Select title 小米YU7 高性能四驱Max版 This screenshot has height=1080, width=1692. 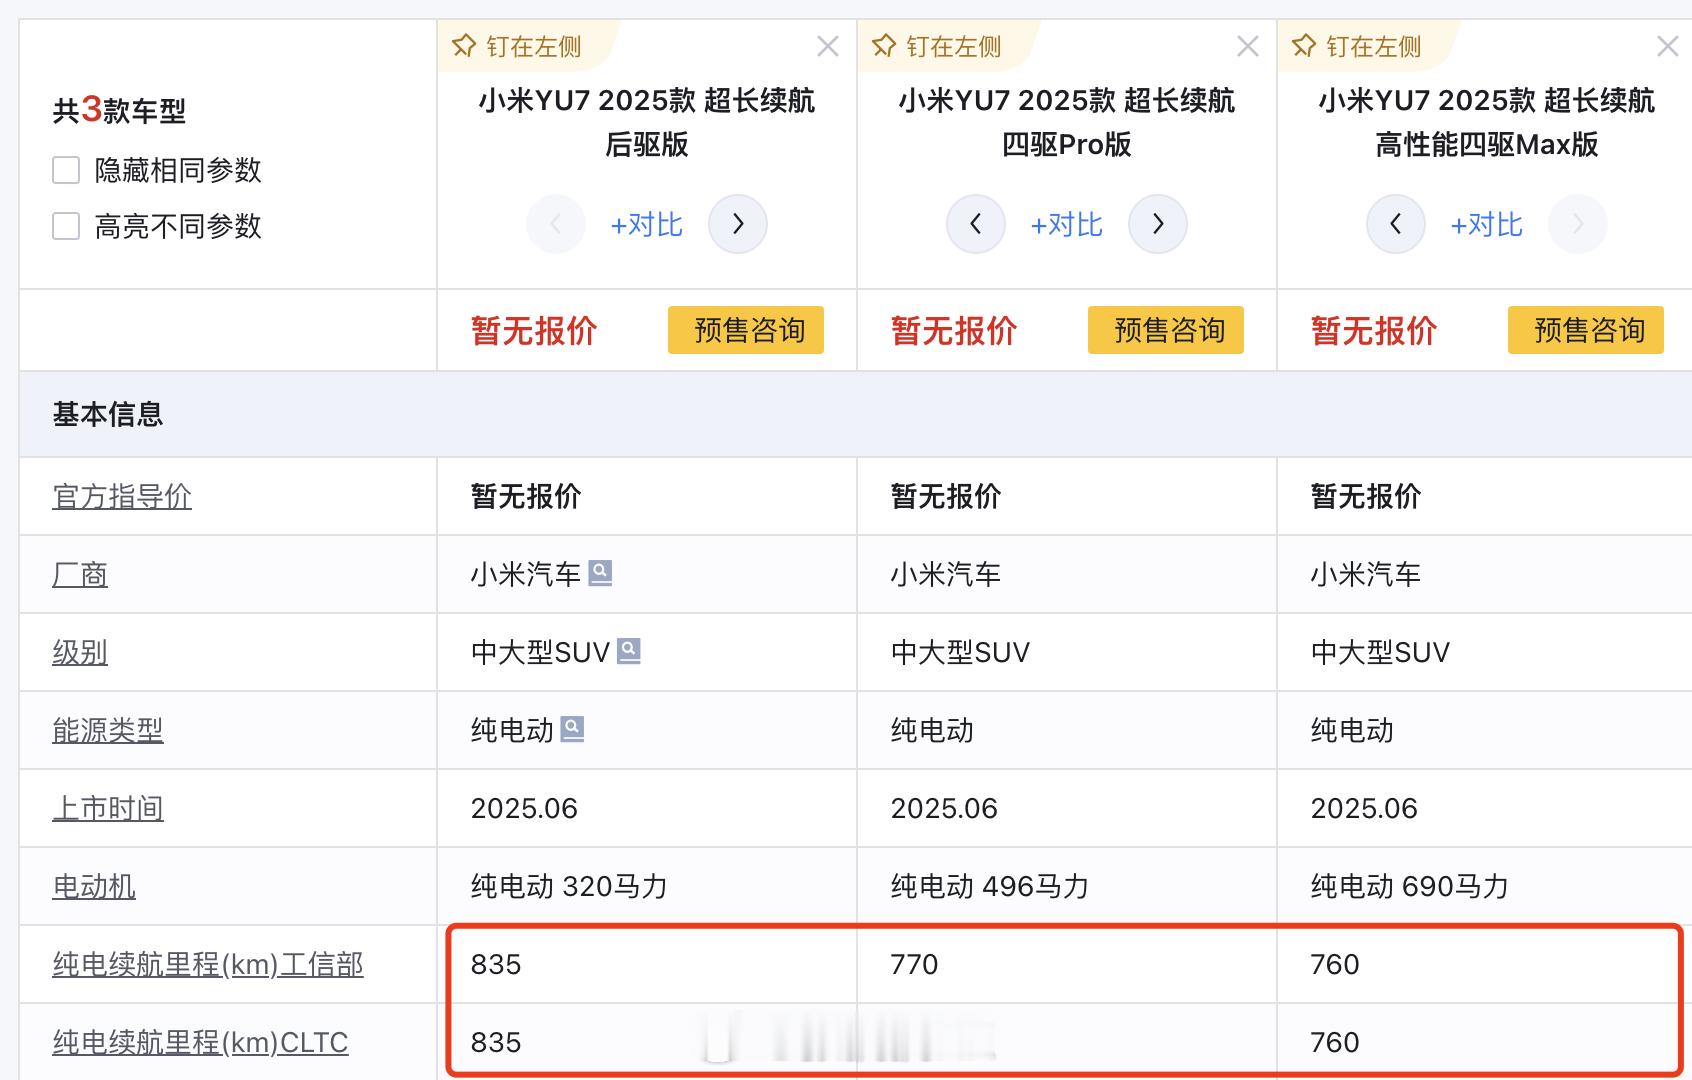tap(1487, 122)
